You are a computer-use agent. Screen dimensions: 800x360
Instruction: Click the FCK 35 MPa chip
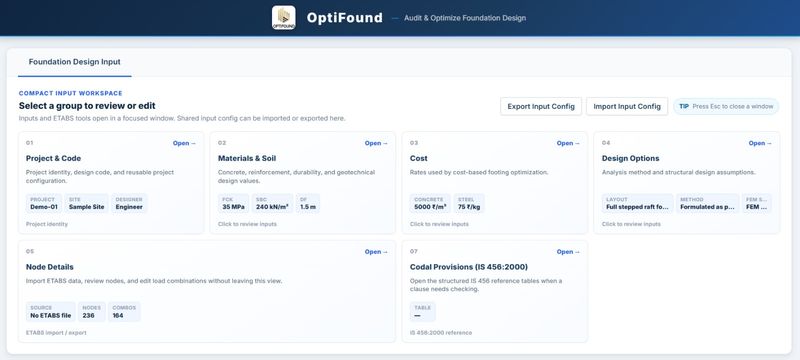(x=233, y=203)
